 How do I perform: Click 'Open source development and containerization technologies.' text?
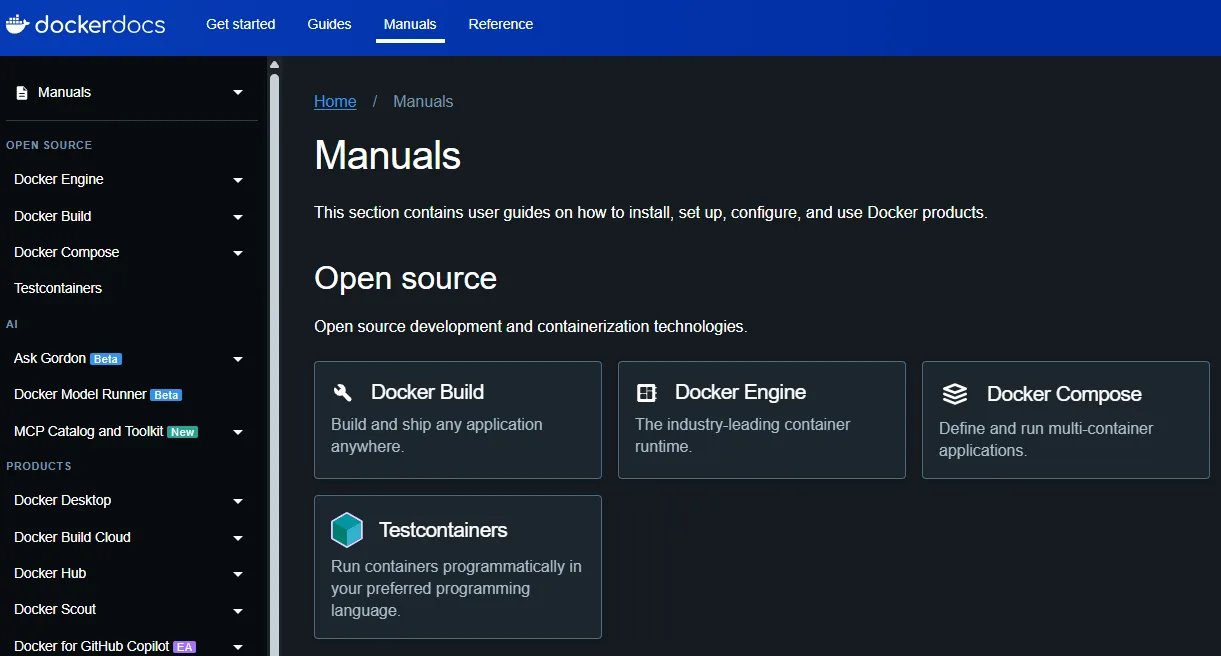pyautogui.click(x=531, y=326)
